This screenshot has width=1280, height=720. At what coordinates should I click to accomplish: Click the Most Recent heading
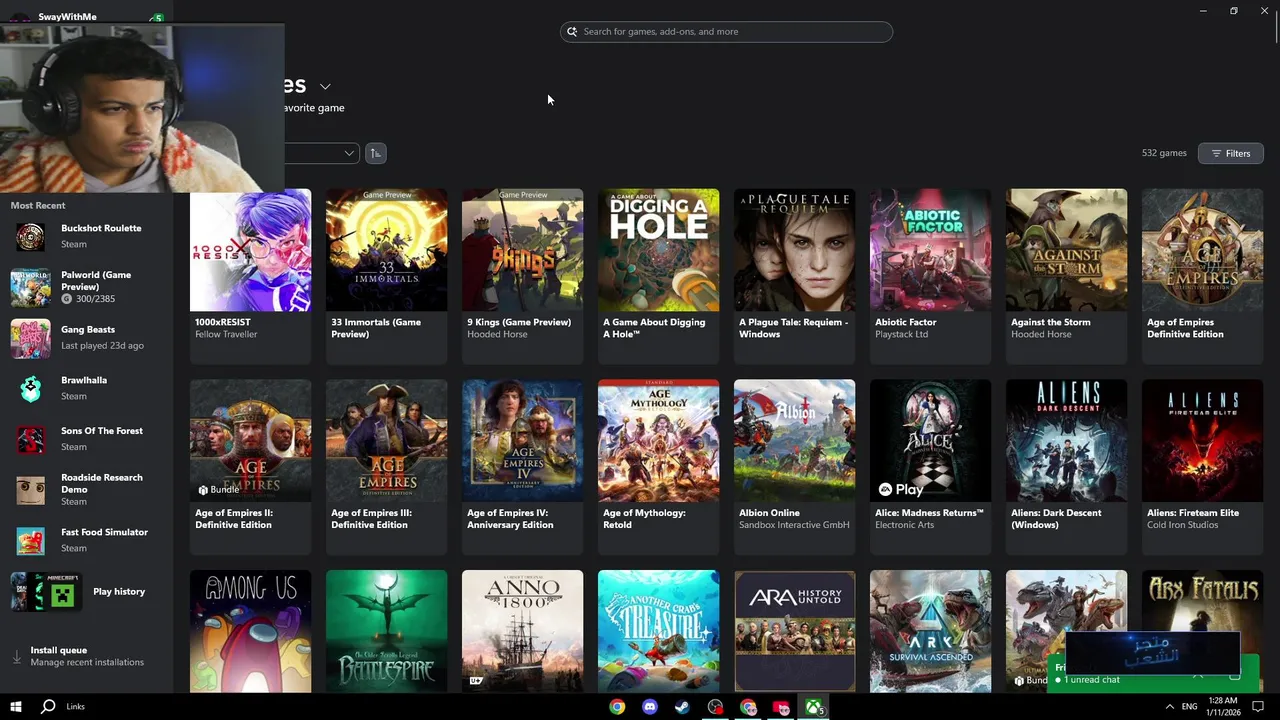coord(38,205)
